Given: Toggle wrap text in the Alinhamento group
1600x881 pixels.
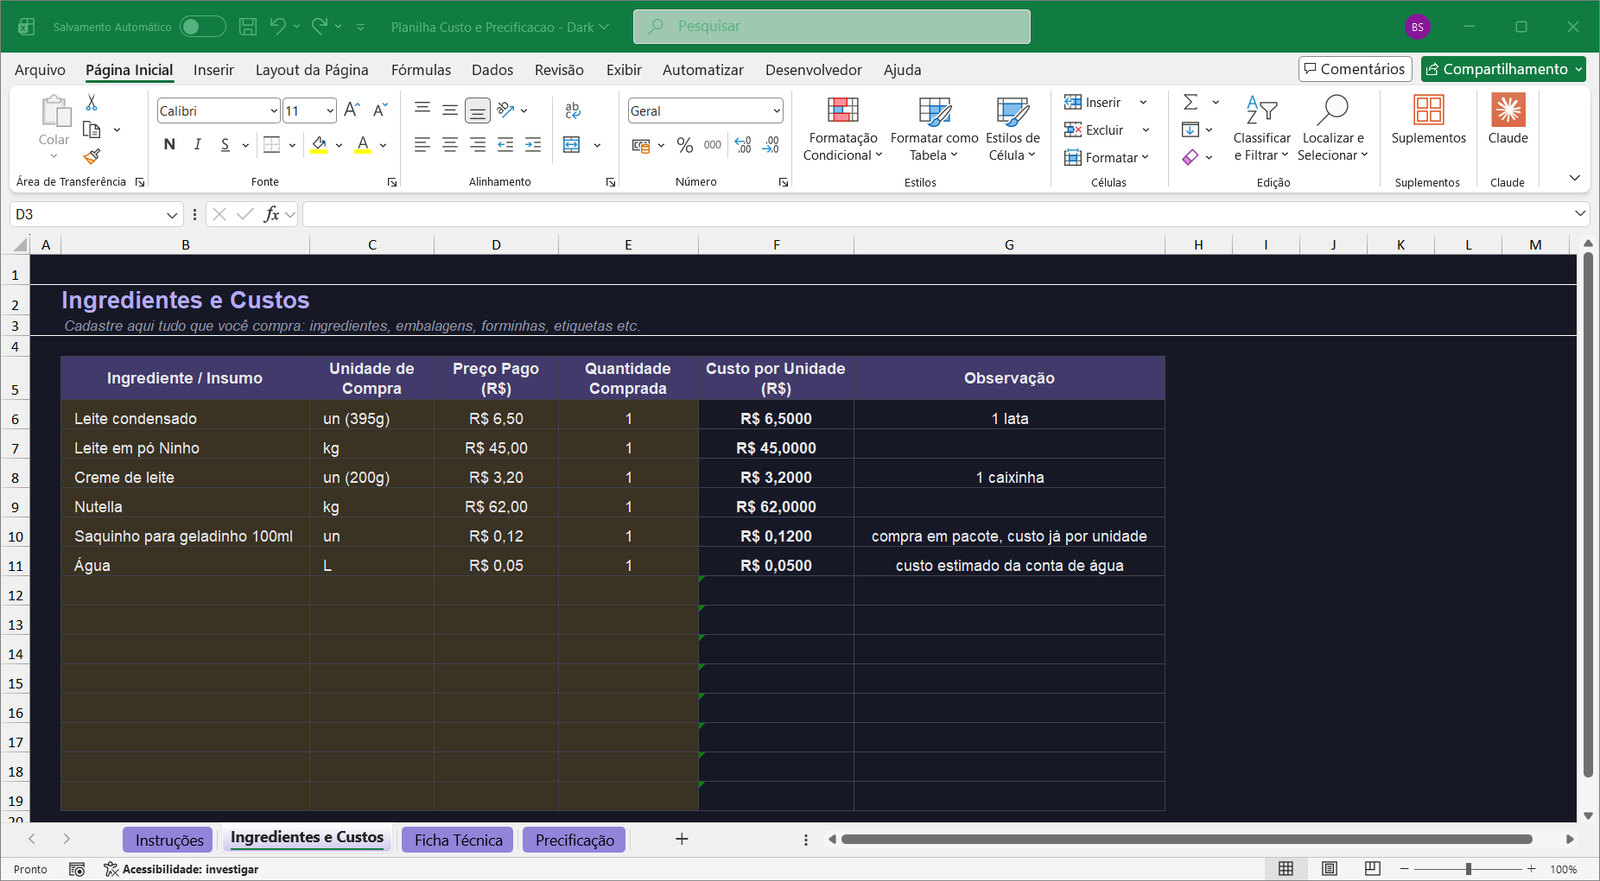Looking at the screenshot, I should [572, 110].
